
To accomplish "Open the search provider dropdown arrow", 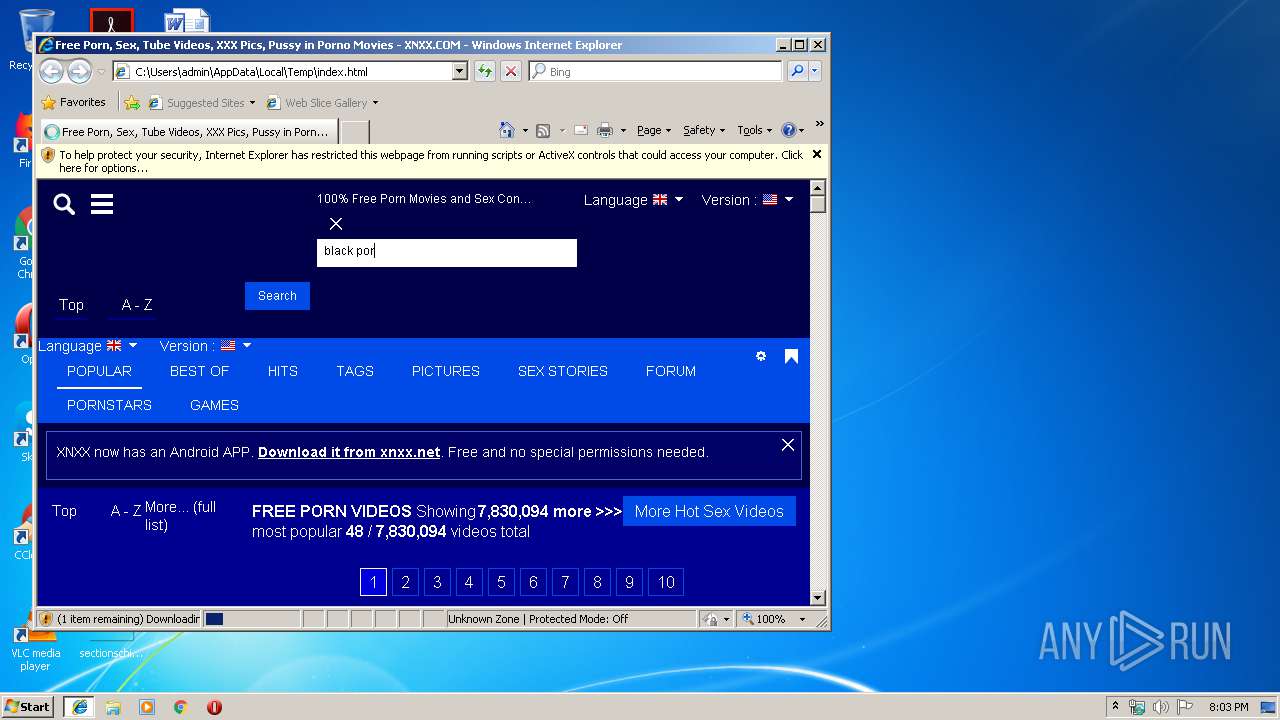I will coord(815,71).
